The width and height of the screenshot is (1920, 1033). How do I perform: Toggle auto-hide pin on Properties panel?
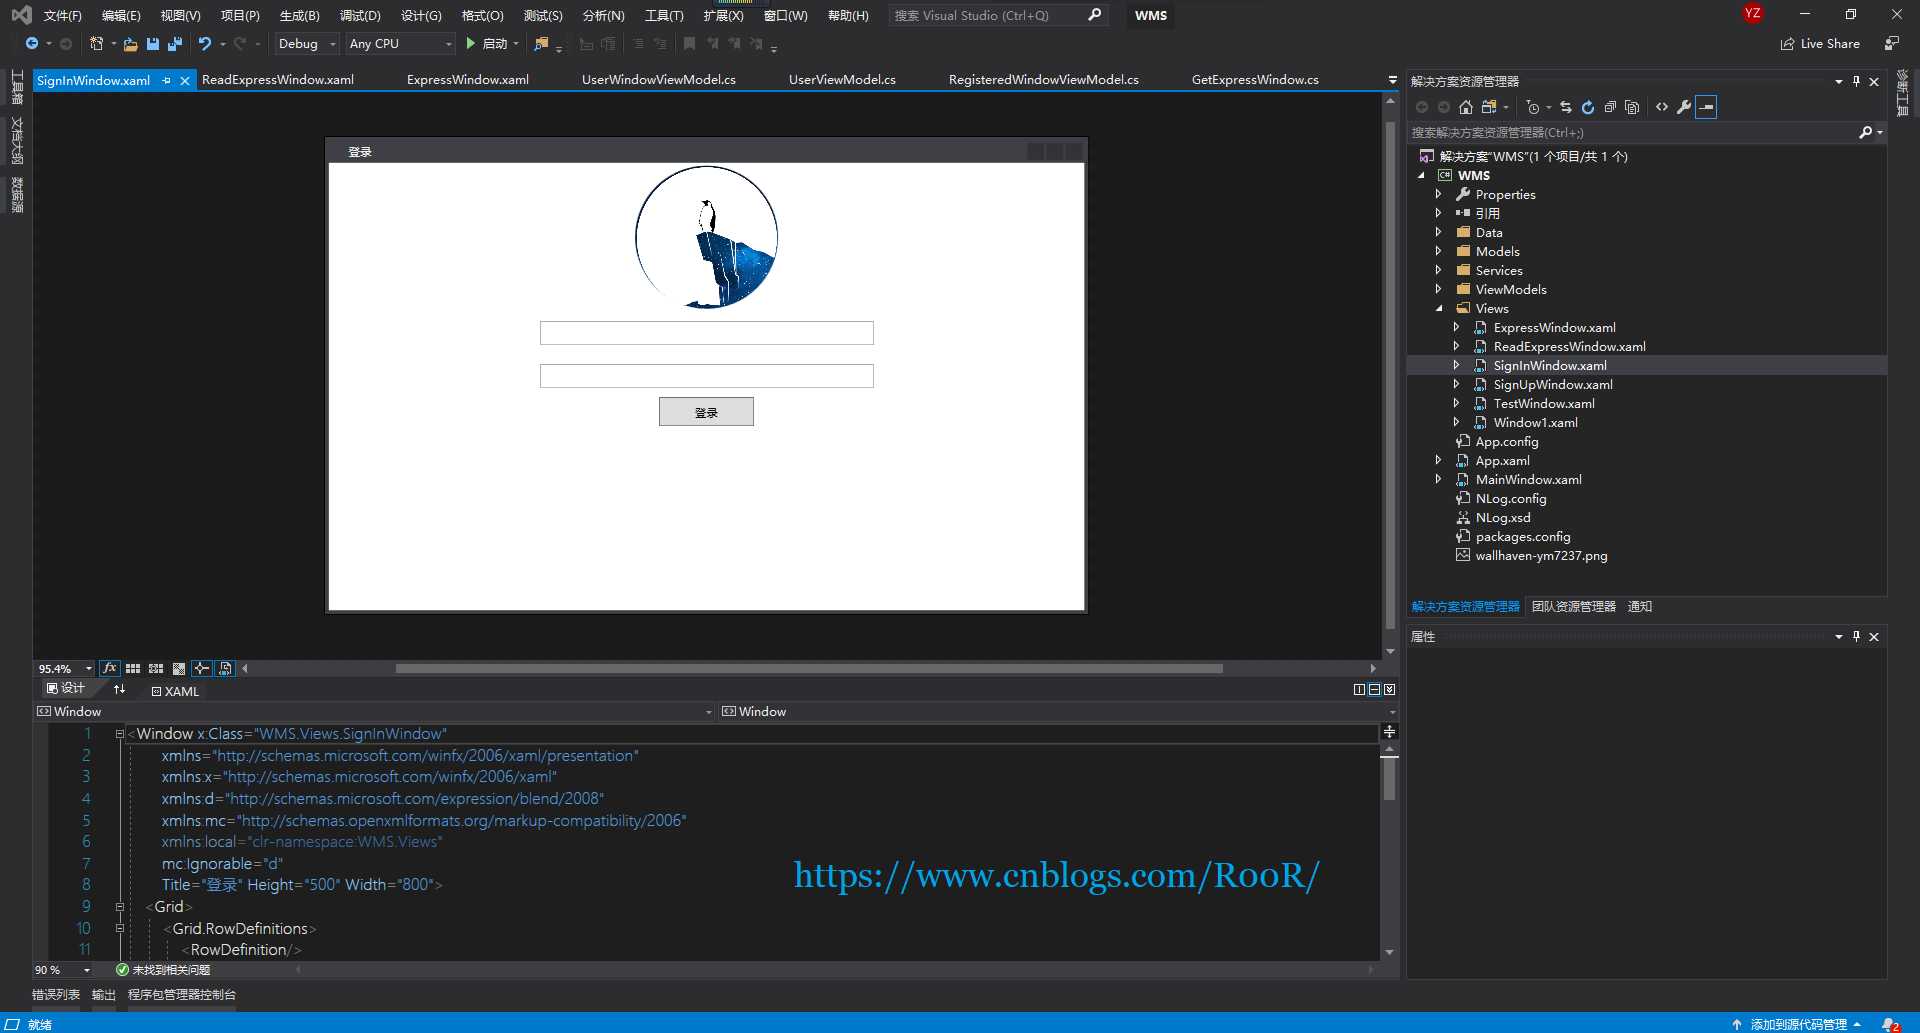(1856, 636)
